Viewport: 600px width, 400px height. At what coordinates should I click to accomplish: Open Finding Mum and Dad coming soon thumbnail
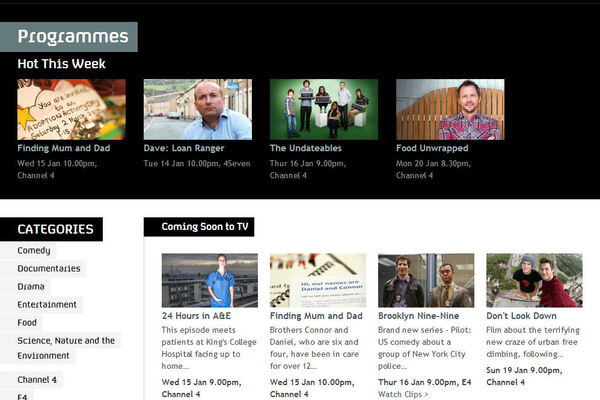[318, 280]
